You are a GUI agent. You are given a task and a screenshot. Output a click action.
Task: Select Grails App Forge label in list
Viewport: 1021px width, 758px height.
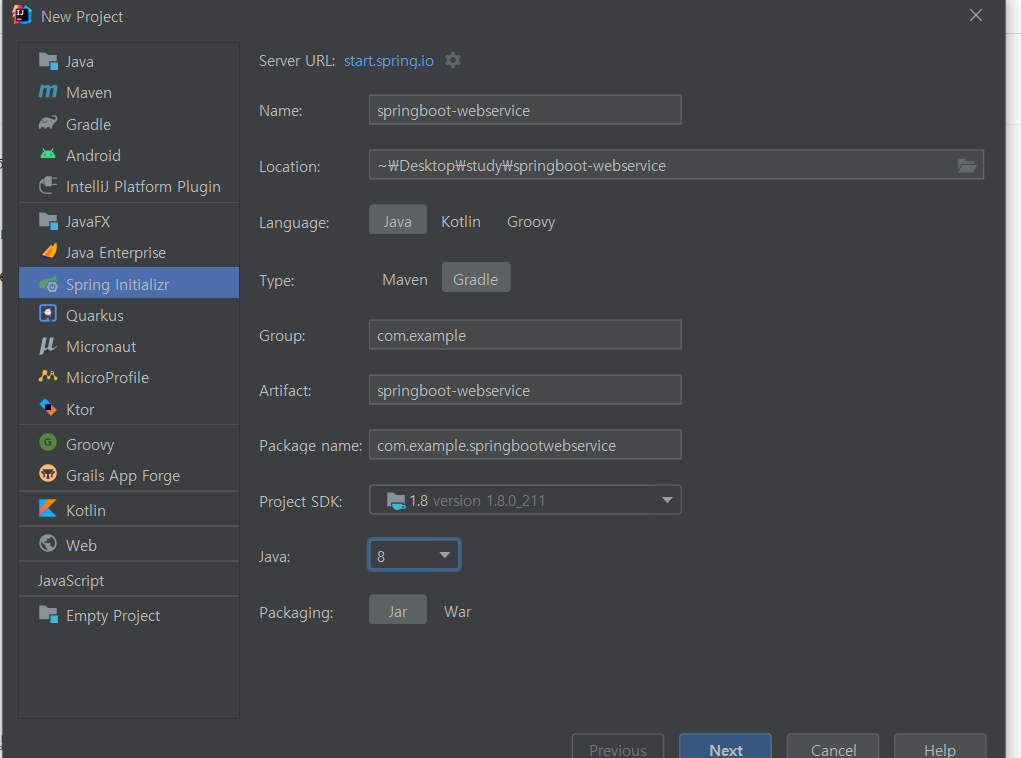pos(123,475)
